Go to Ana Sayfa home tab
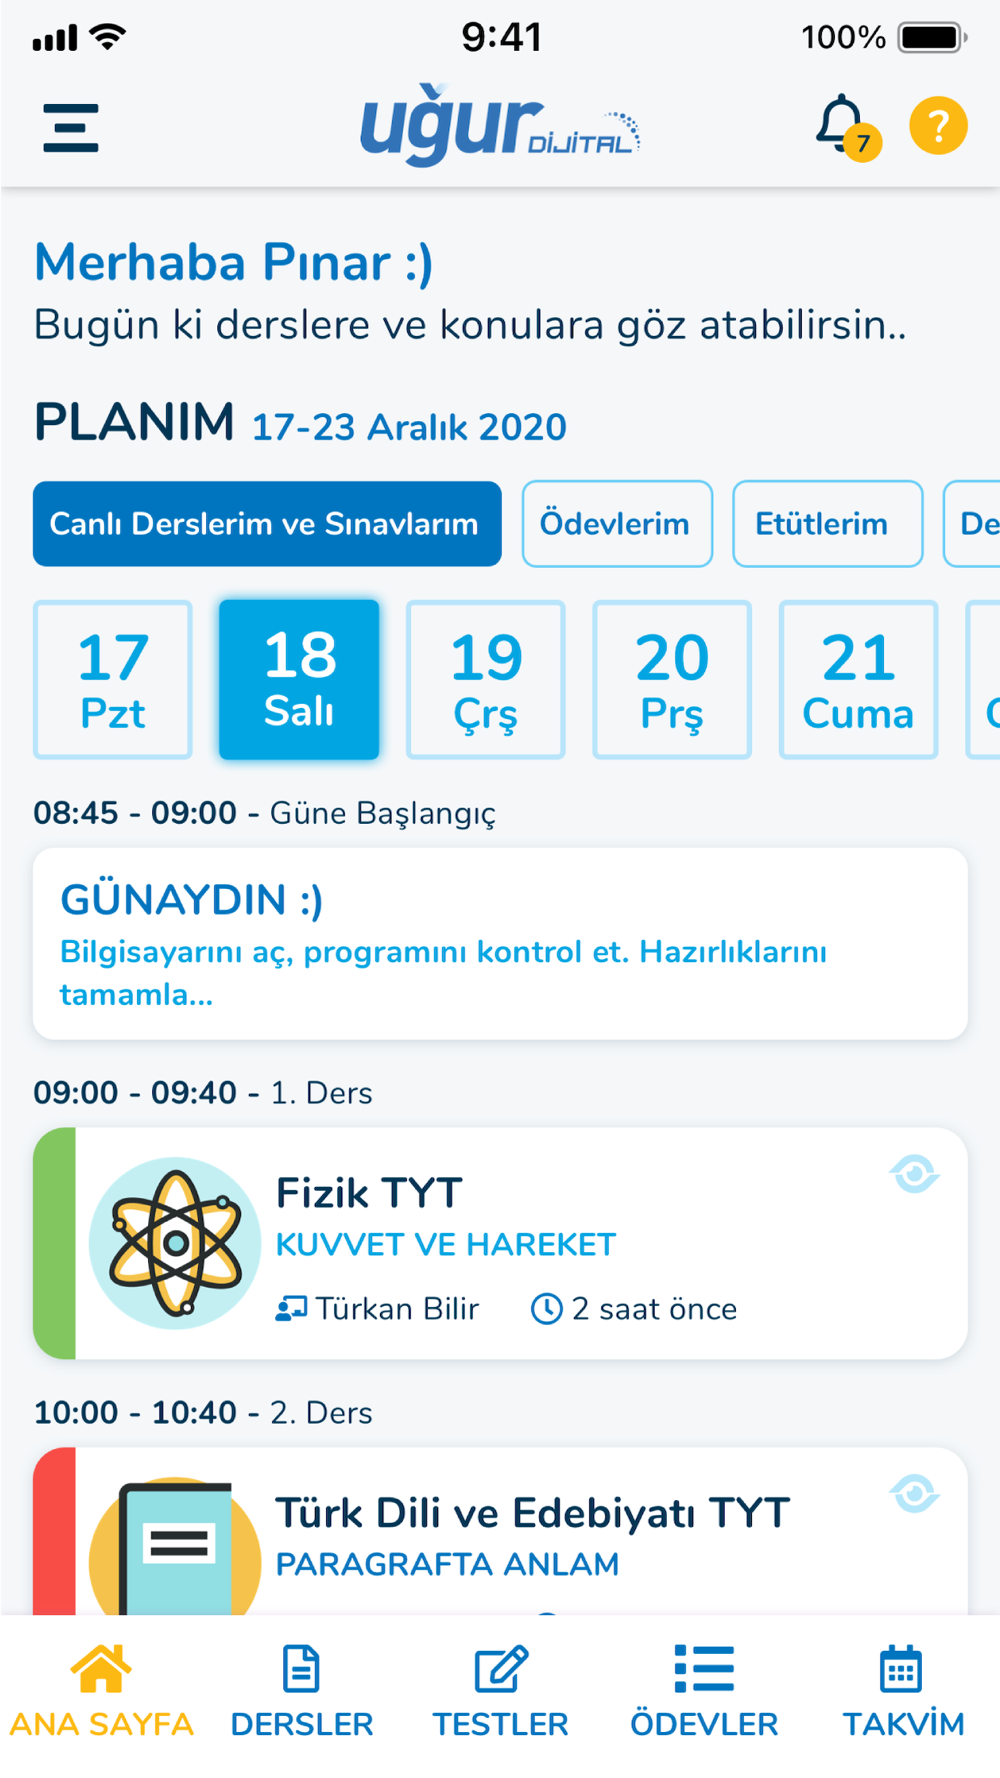This screenshot has width=1000, height=1778. [101, 1692]
